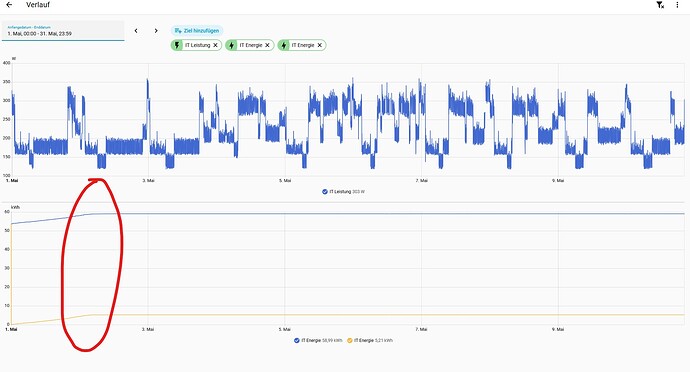Click the remove-filters funnel icon
690x372 pixels.
click(660, 5)
